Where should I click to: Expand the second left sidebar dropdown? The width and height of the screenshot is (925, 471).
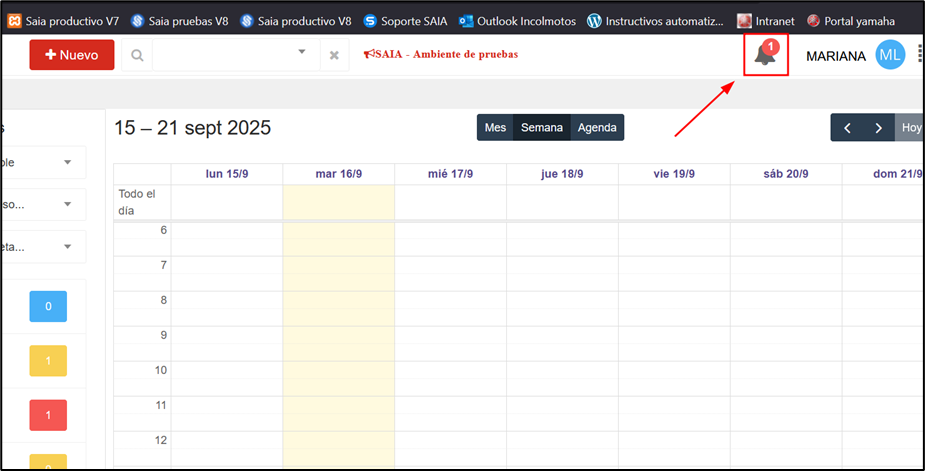pos(68,204)
